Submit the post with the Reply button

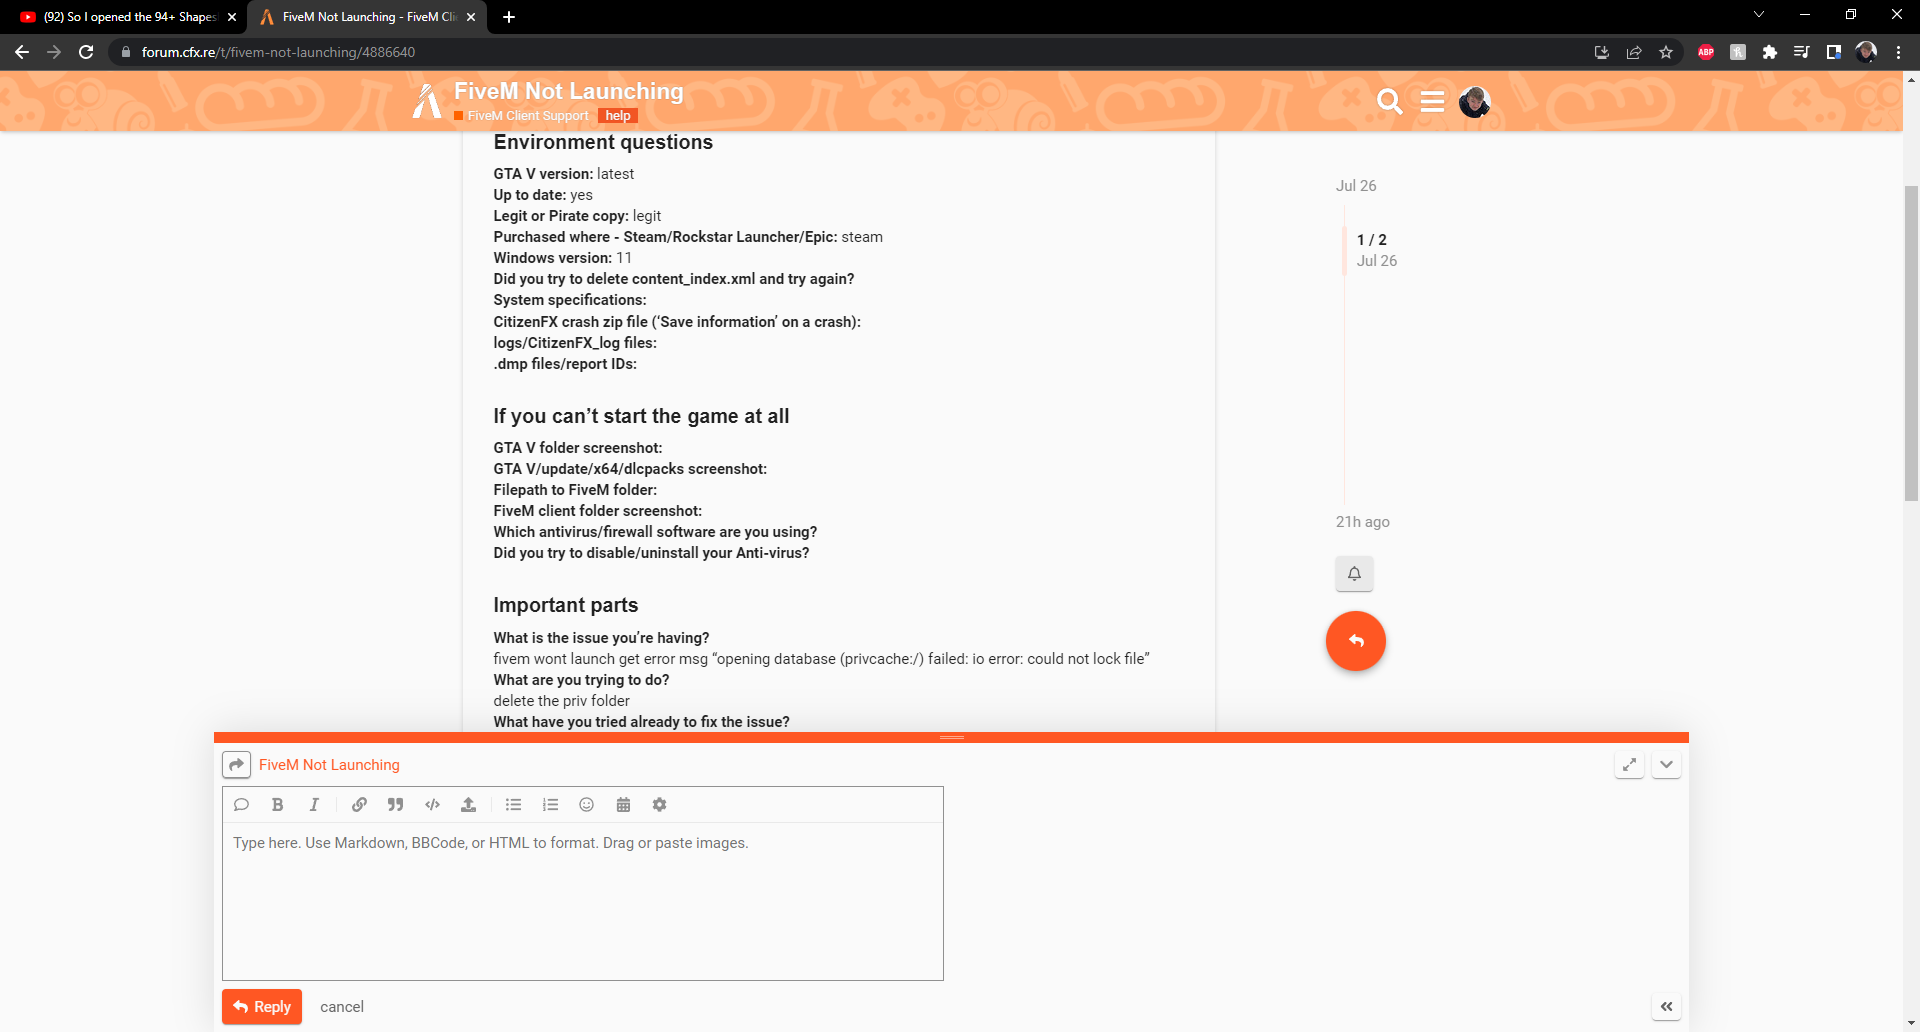(x=261, y=1006)
